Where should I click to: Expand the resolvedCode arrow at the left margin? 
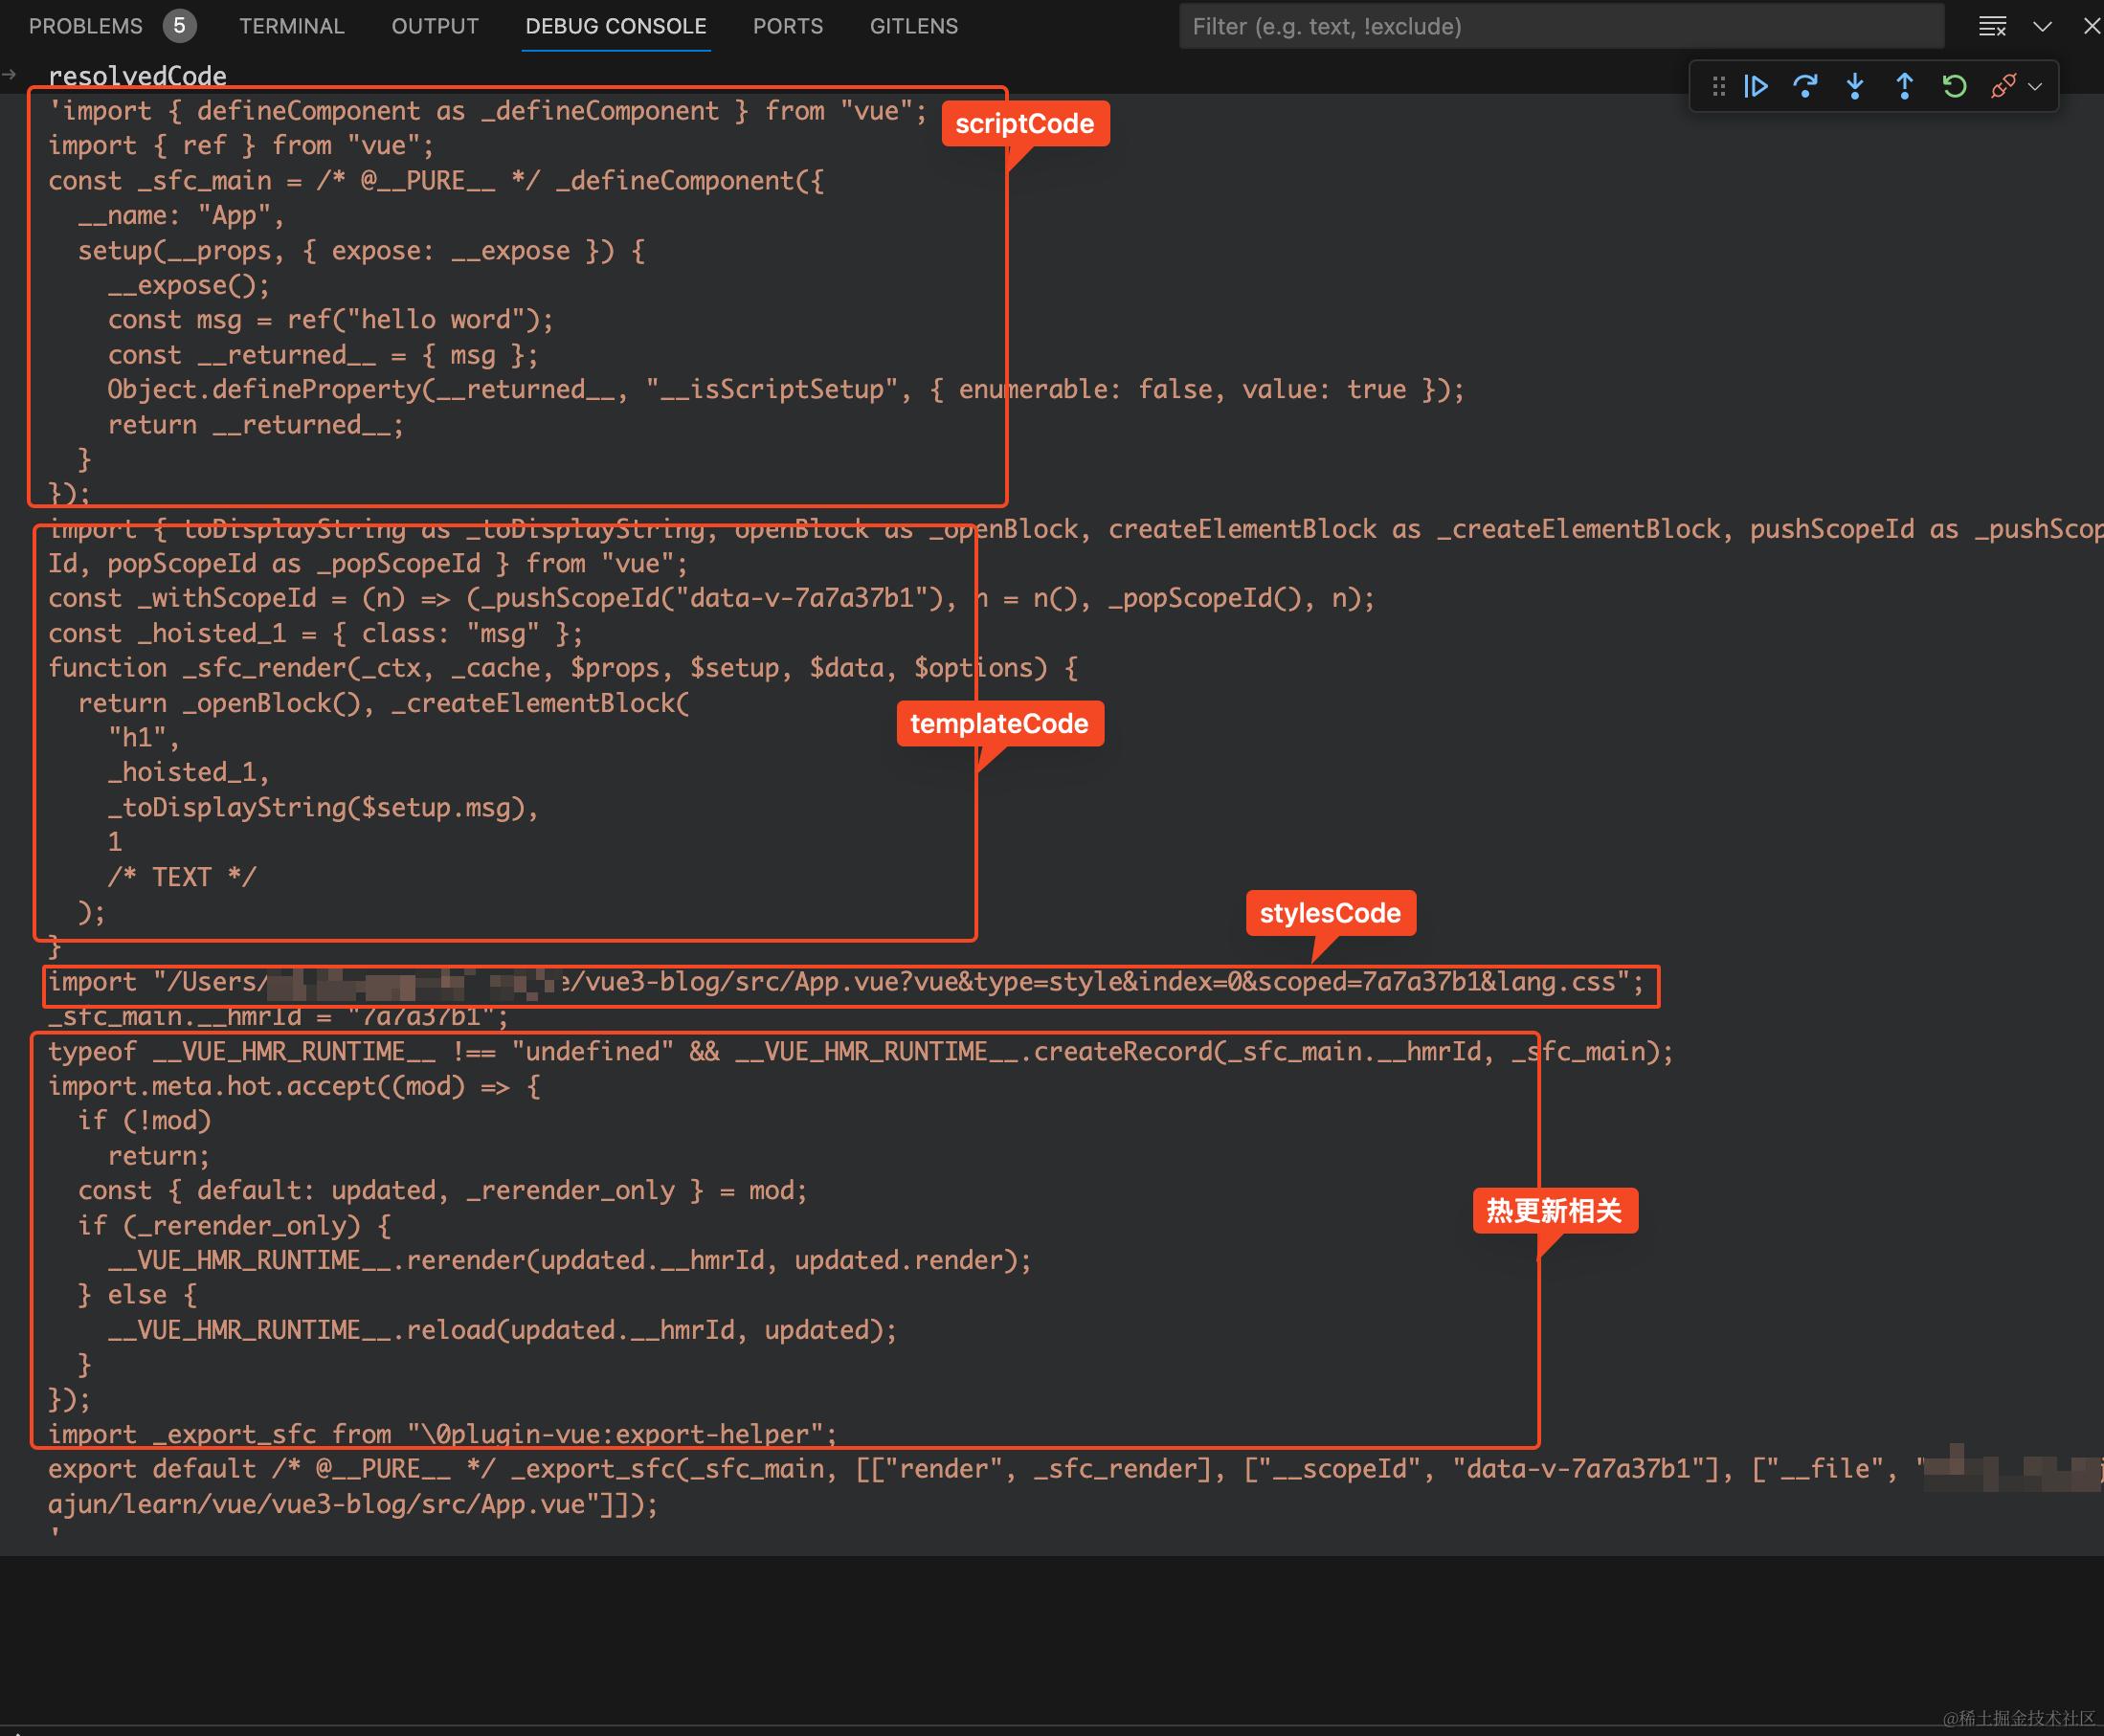pyautogui.click(x=10, y=74)
